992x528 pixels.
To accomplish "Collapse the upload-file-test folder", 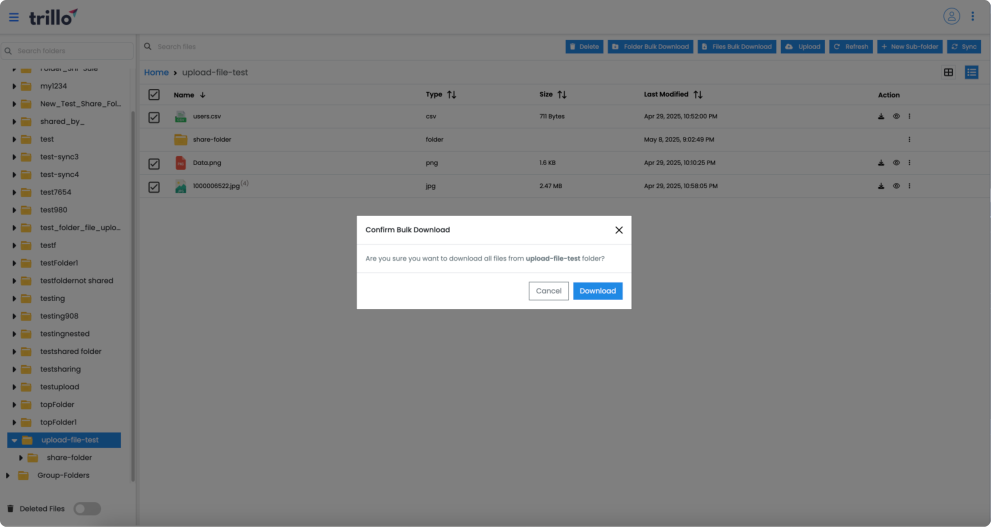I will (14, 440).
